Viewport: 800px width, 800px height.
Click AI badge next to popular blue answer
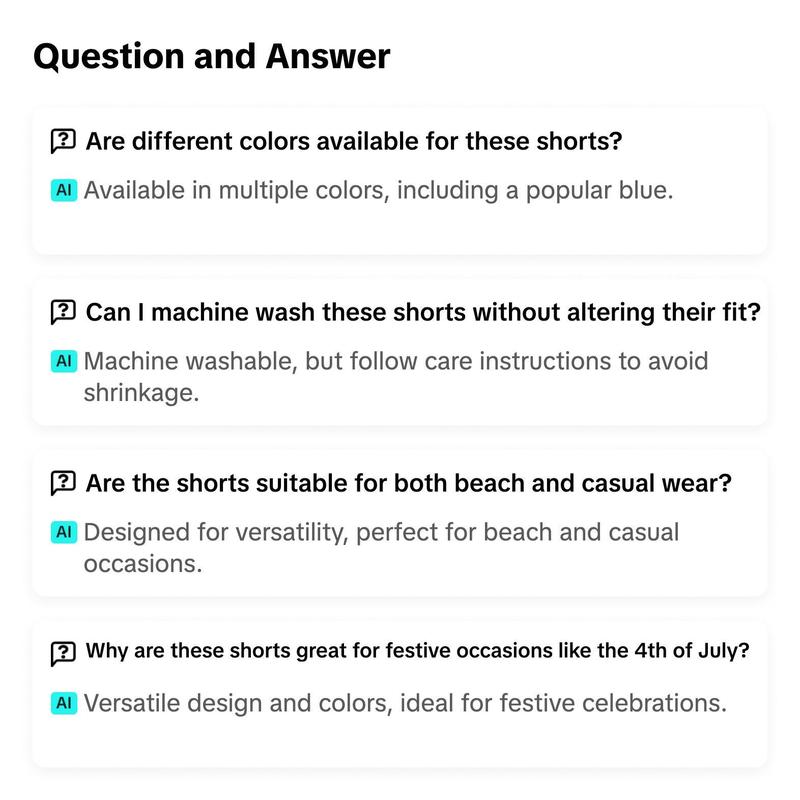(64, 190)
